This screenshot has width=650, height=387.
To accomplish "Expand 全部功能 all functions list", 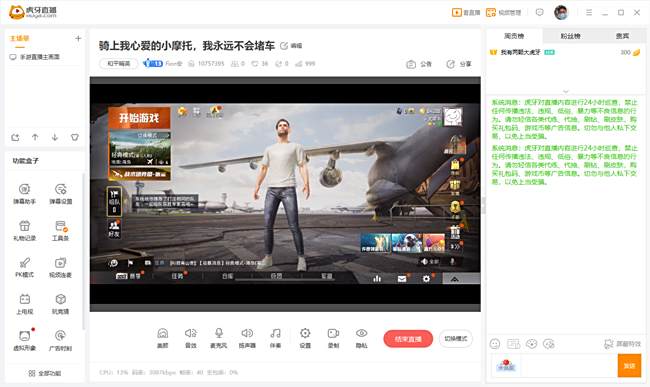I will 45,373.
